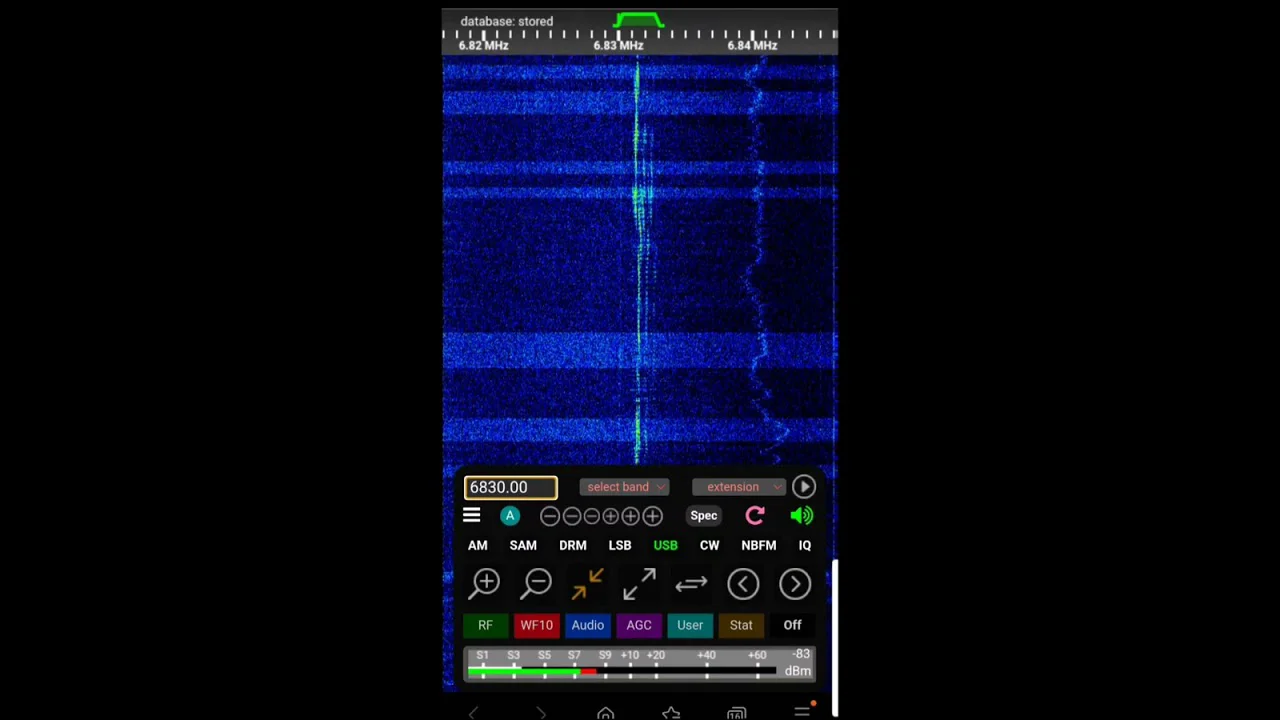Switch demodulation mode to LSB
The width and height of the screenshot is (1280, 720).
coord(620,546)
